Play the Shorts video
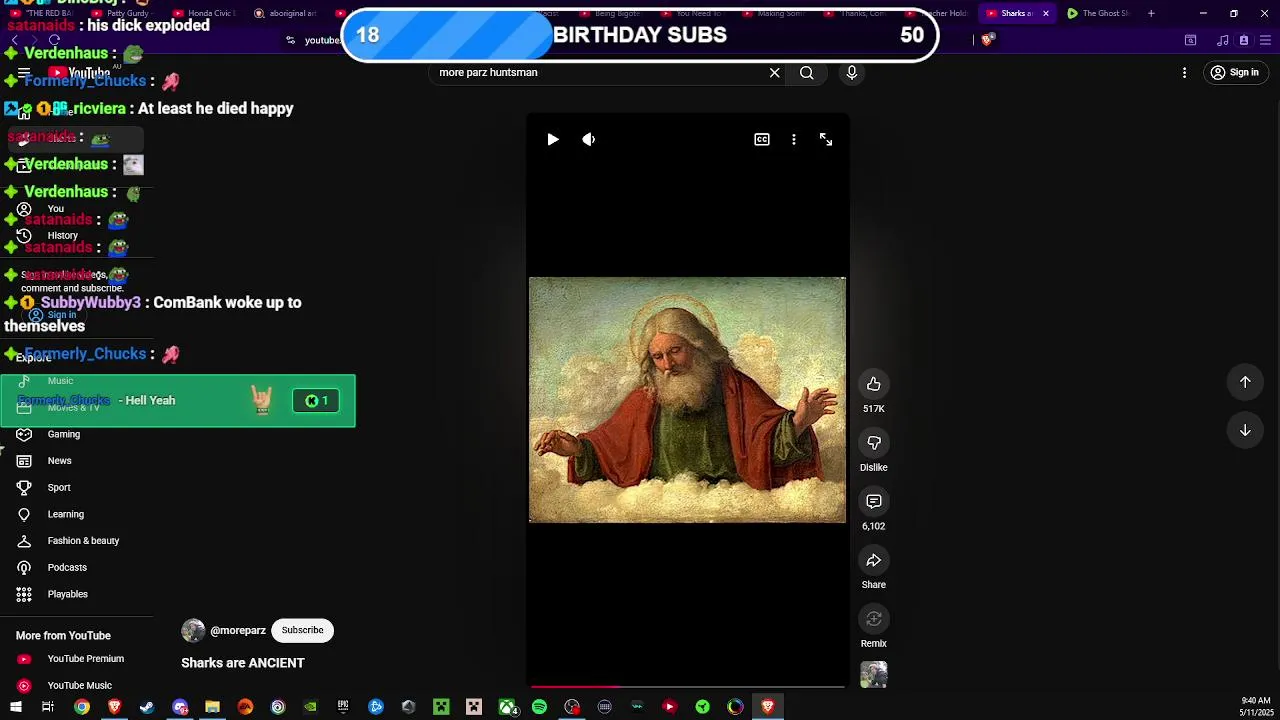Image resolution: width=1280 pixels, height=720 pixels. 553,140
